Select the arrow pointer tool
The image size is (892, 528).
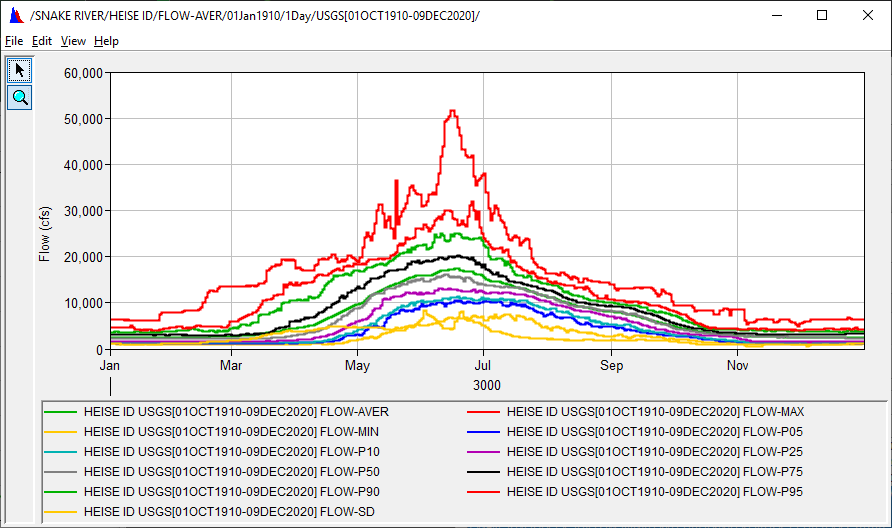coord(20,69)
